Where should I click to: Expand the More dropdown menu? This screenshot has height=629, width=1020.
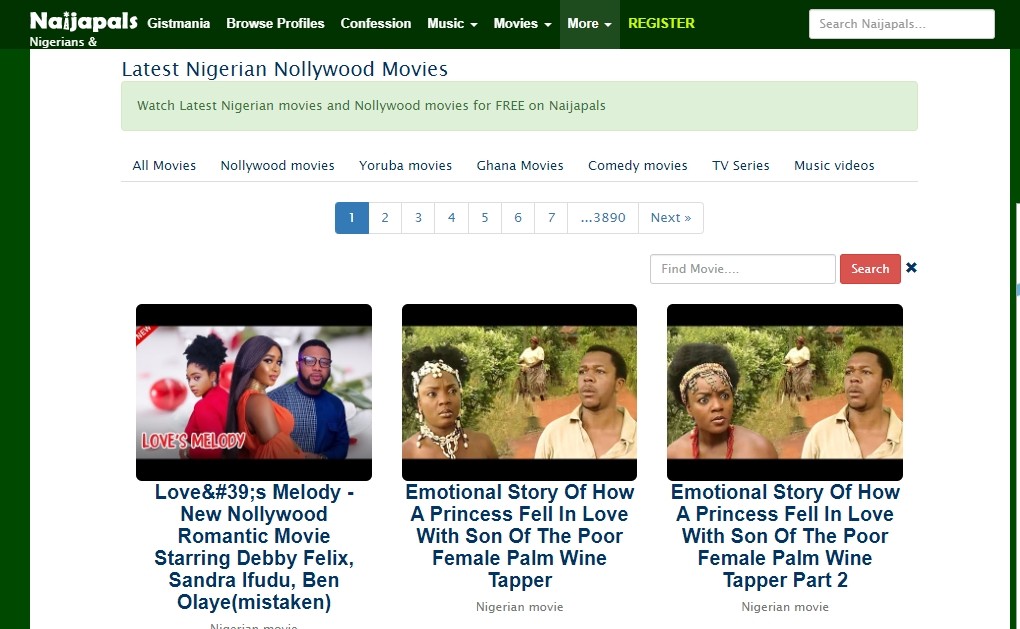tap(589, 23)
